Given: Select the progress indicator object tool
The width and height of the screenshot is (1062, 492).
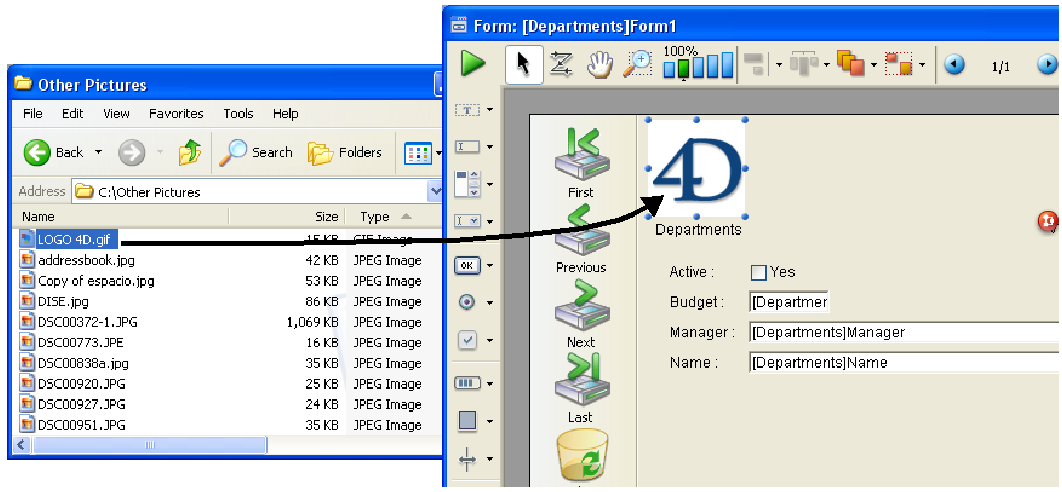Looking at the screenshot, I should point(467,384).
